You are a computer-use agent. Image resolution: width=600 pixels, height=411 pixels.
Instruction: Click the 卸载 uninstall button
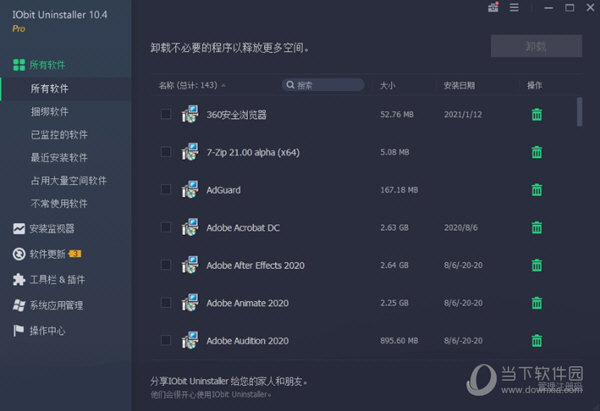point(536,46)
